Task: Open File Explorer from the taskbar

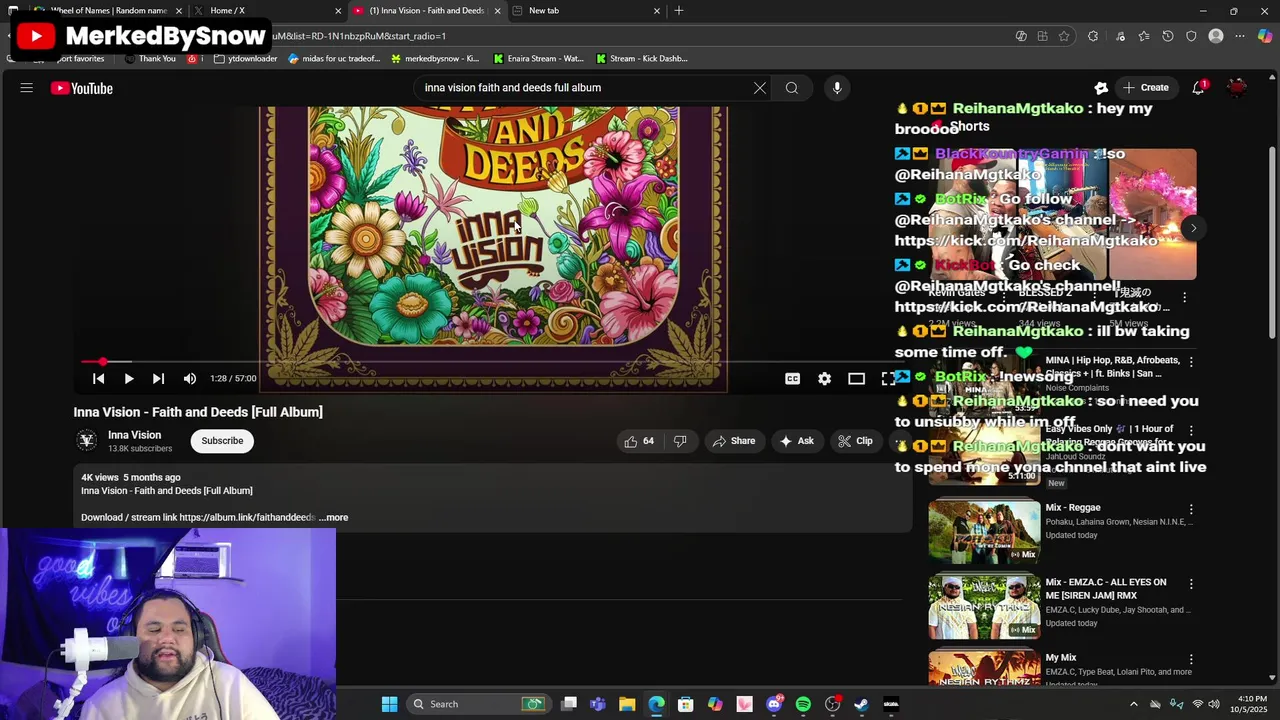Action: [x=627, y=704]
